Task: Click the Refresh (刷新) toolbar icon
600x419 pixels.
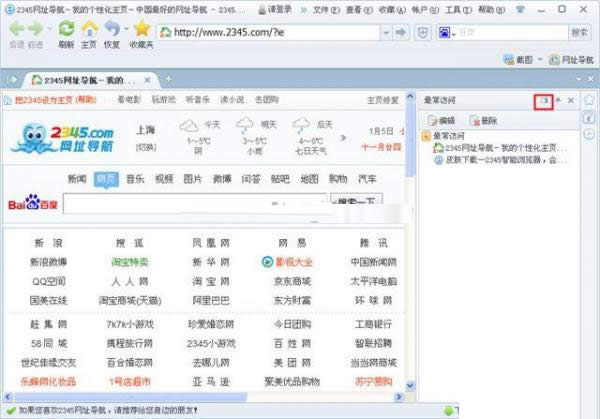Action: [x=66, y=29]
